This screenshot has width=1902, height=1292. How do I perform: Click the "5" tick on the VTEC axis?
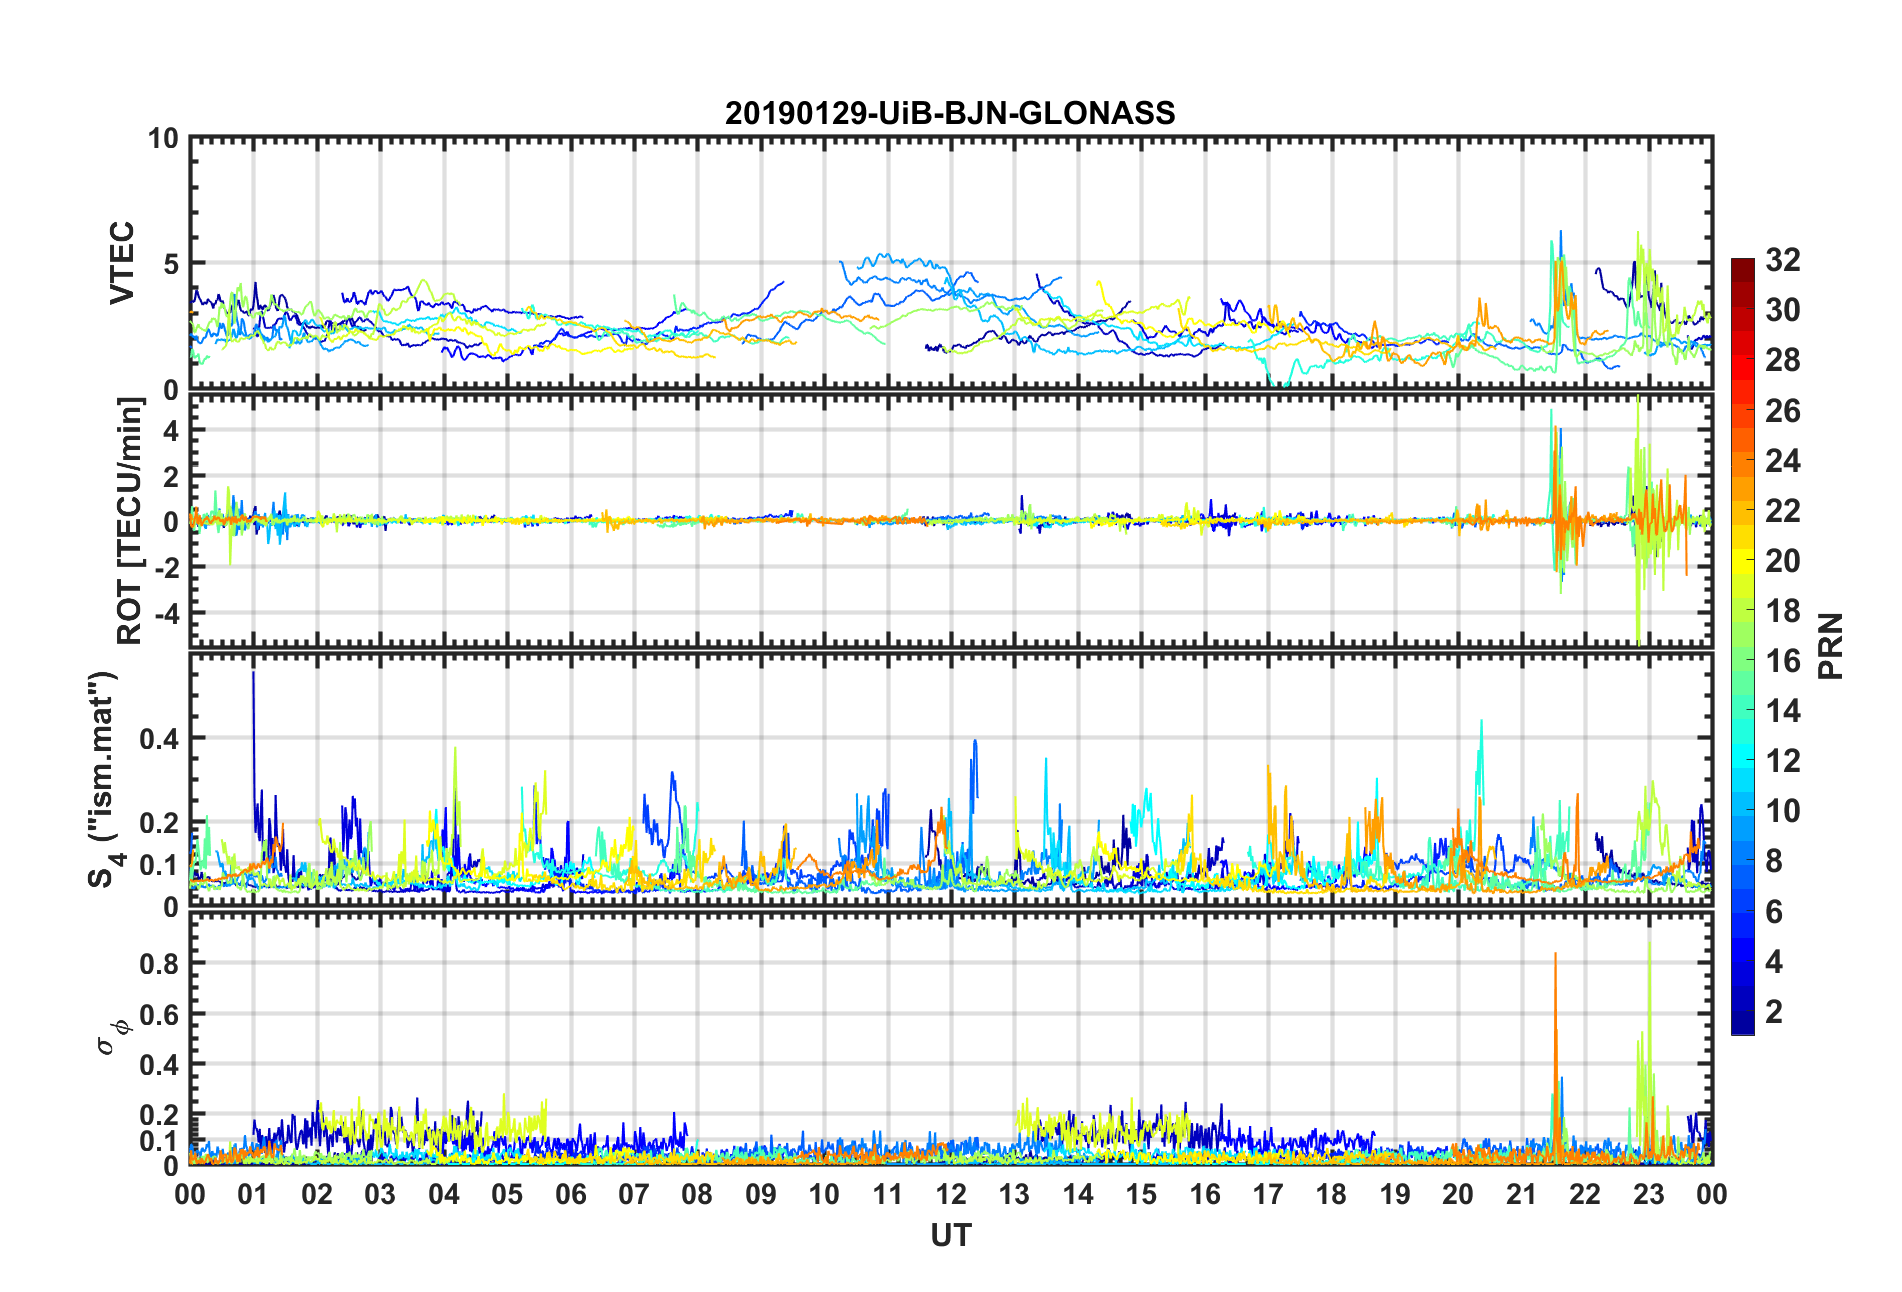point(170,264)
